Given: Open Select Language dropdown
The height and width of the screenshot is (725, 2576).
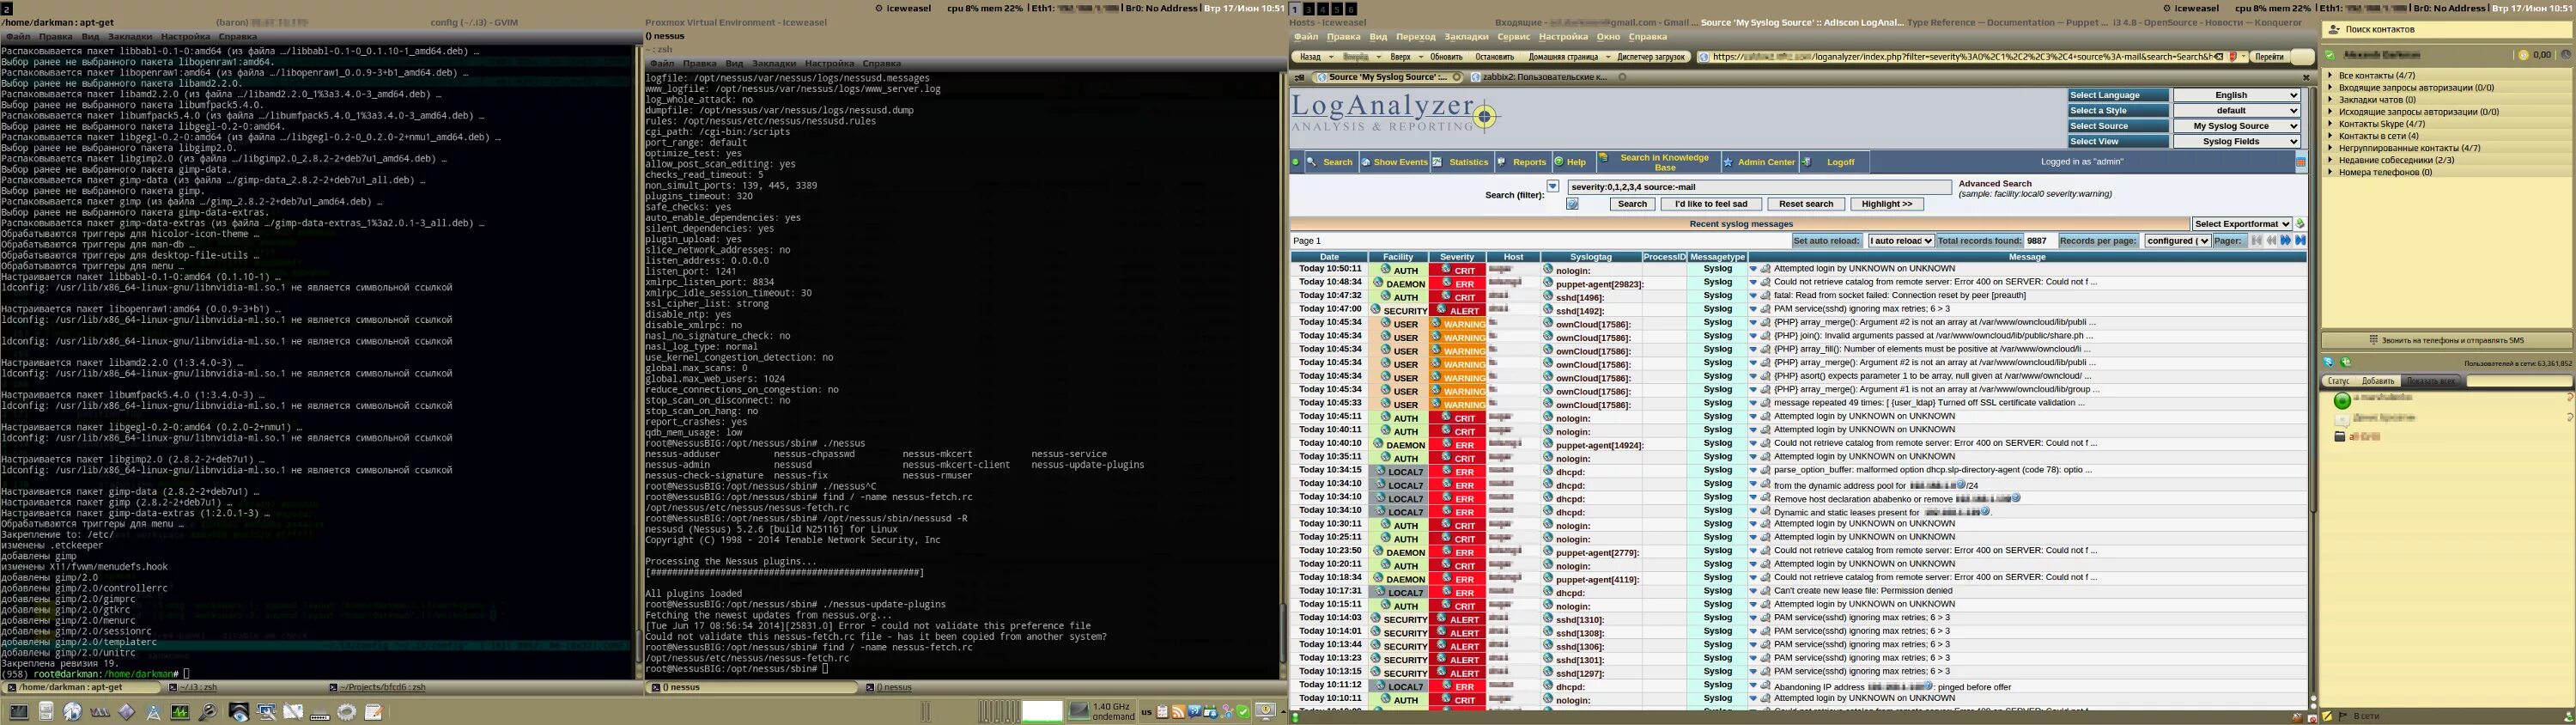Looking at the screenshot, I should pos(2236,95).
